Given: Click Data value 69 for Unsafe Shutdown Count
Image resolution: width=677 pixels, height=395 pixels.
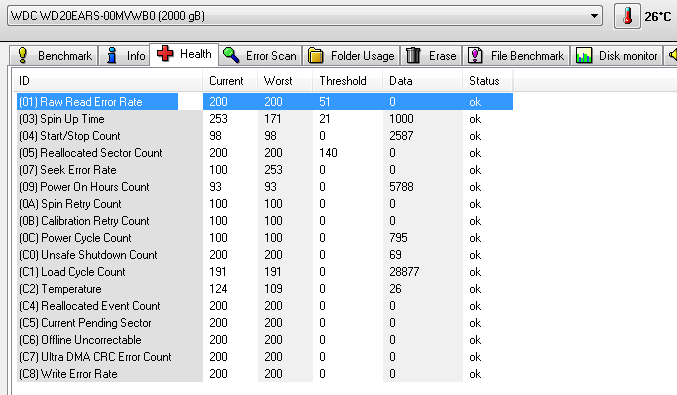Looking at the screenshot, I should click(395, 255).
